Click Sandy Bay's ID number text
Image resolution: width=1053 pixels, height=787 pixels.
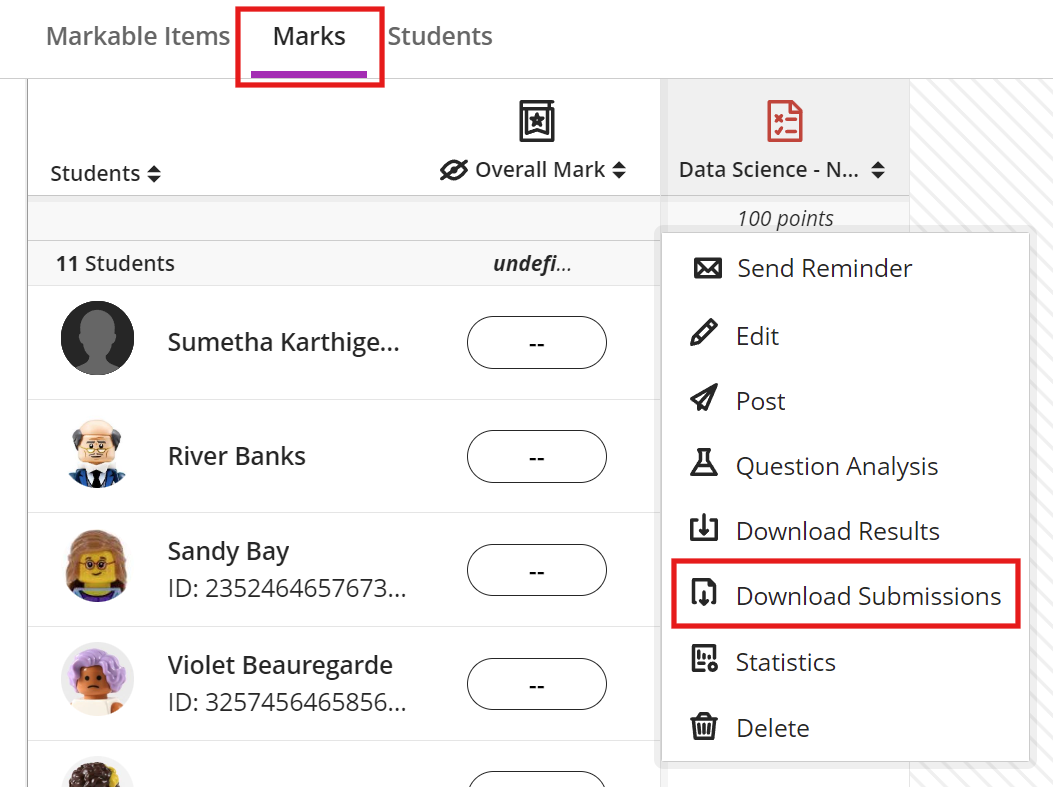pos(287,588)
